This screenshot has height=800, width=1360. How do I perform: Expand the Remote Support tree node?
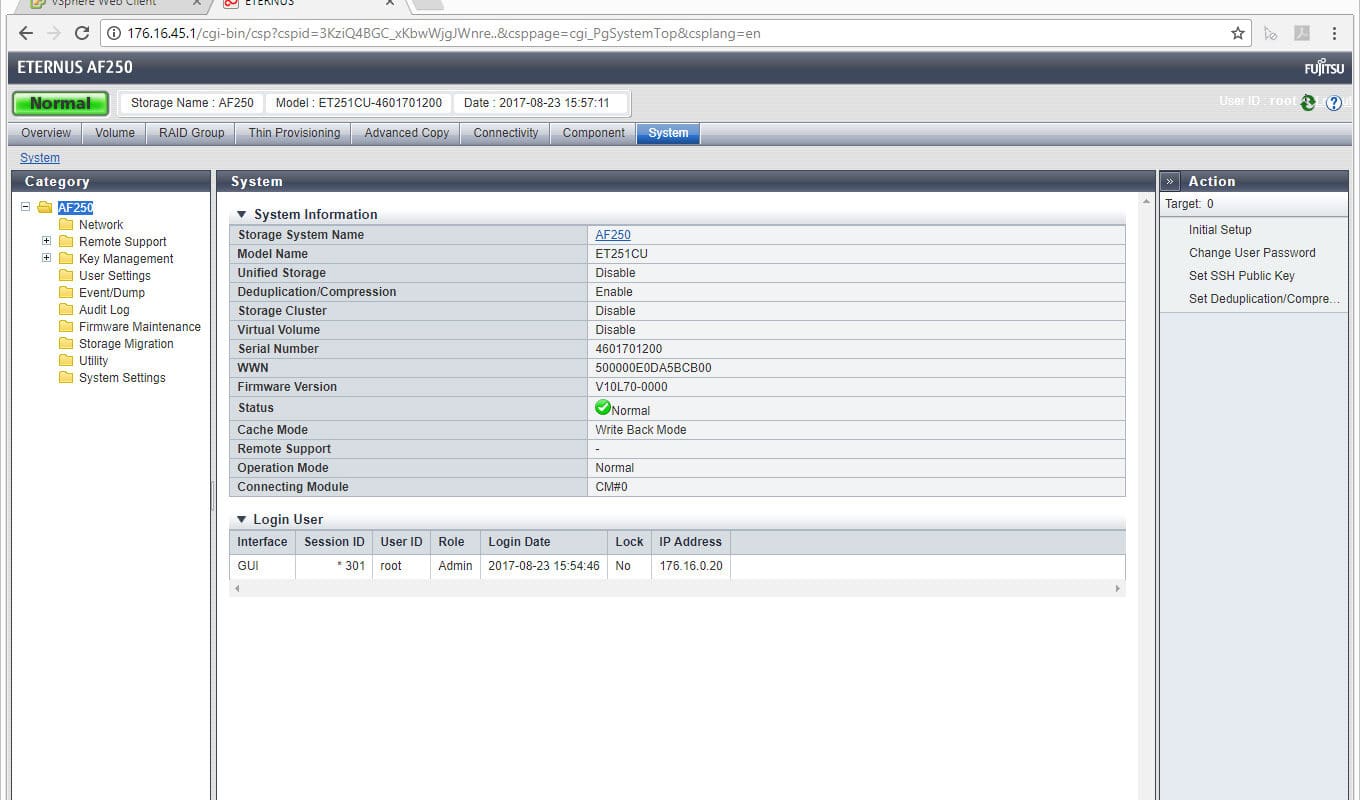tap(46, 241)
